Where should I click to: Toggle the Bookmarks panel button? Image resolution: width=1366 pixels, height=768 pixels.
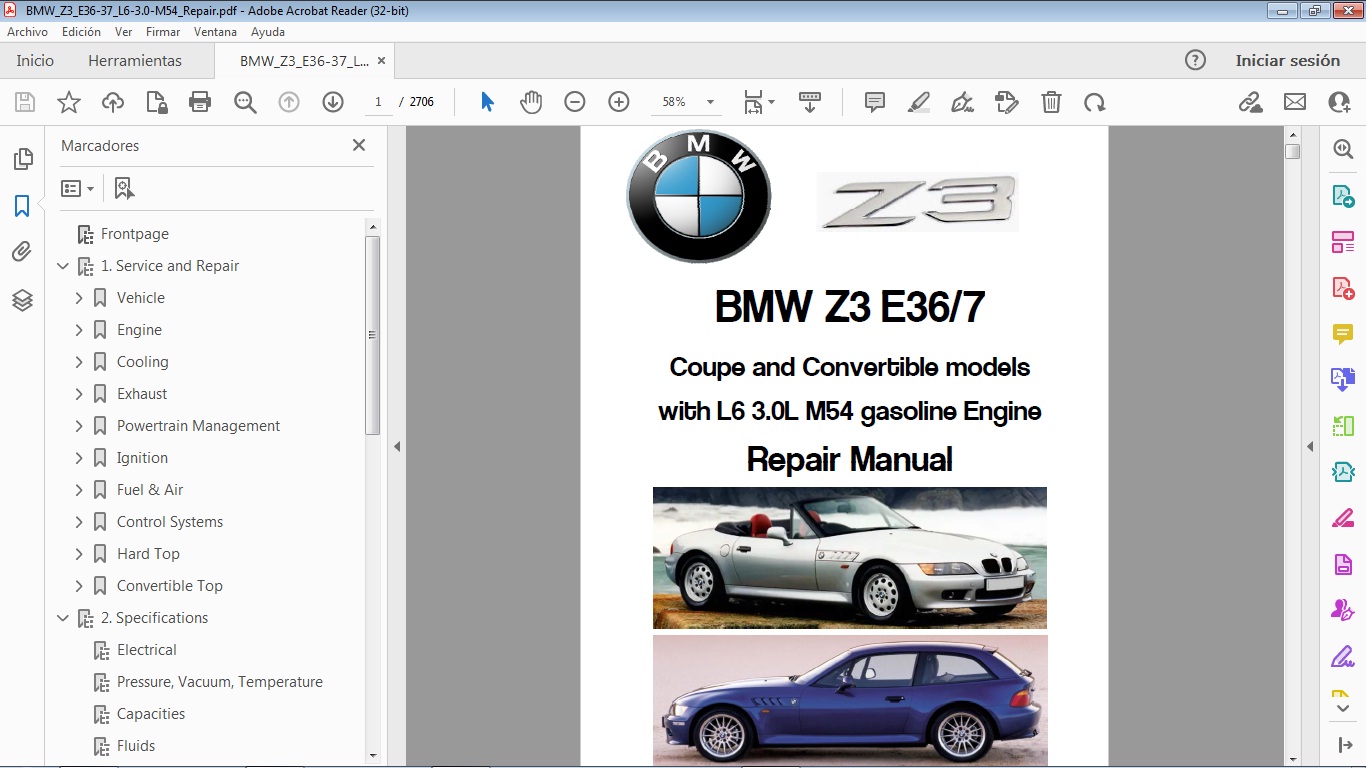[x=22, y=206]
